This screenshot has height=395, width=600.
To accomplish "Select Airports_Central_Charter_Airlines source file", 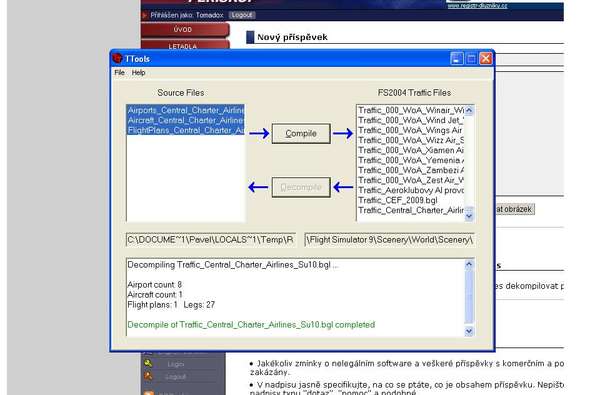I will 186,110.
